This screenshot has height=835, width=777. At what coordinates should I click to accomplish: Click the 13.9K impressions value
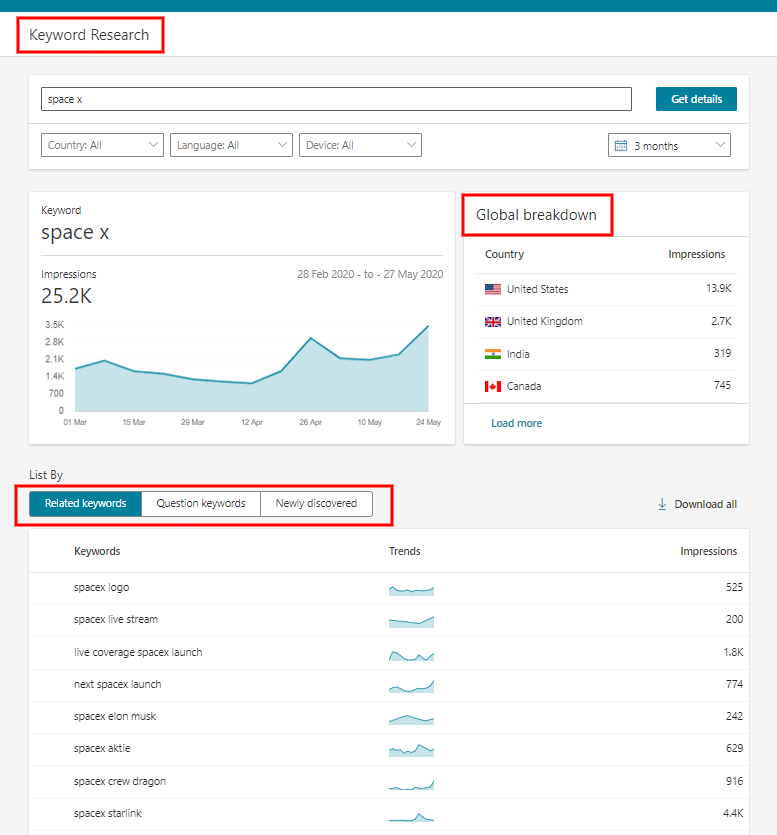tap(718, 288)
